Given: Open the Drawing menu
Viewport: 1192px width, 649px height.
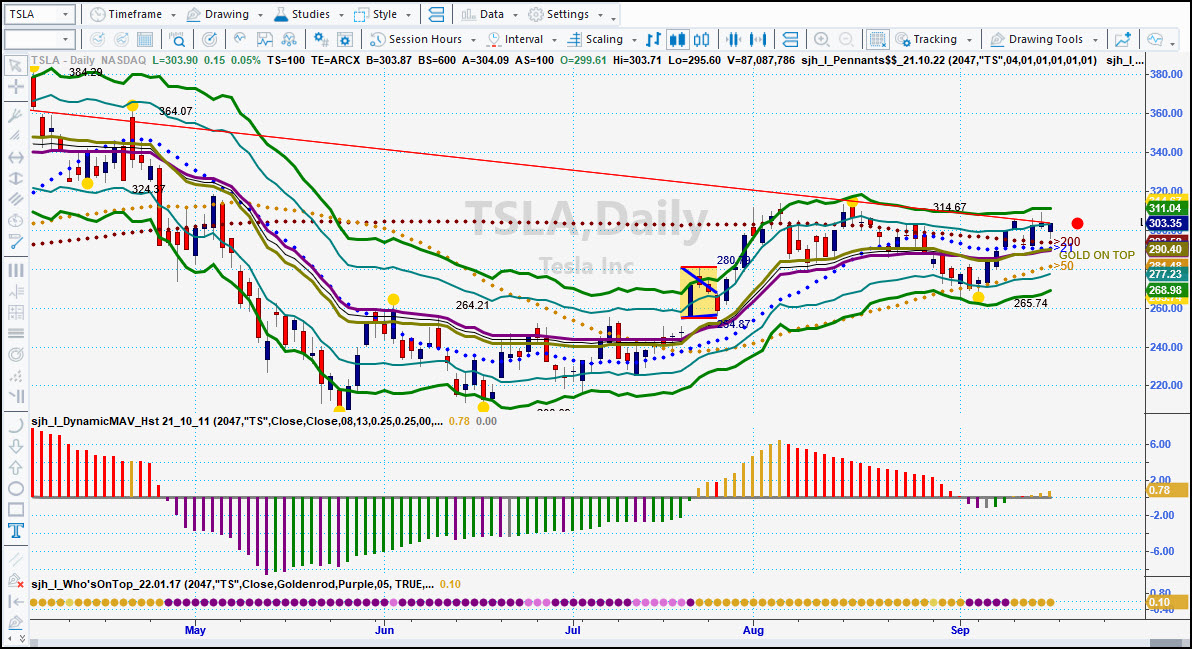Looking at the screenshot, I should pos(224,14).
